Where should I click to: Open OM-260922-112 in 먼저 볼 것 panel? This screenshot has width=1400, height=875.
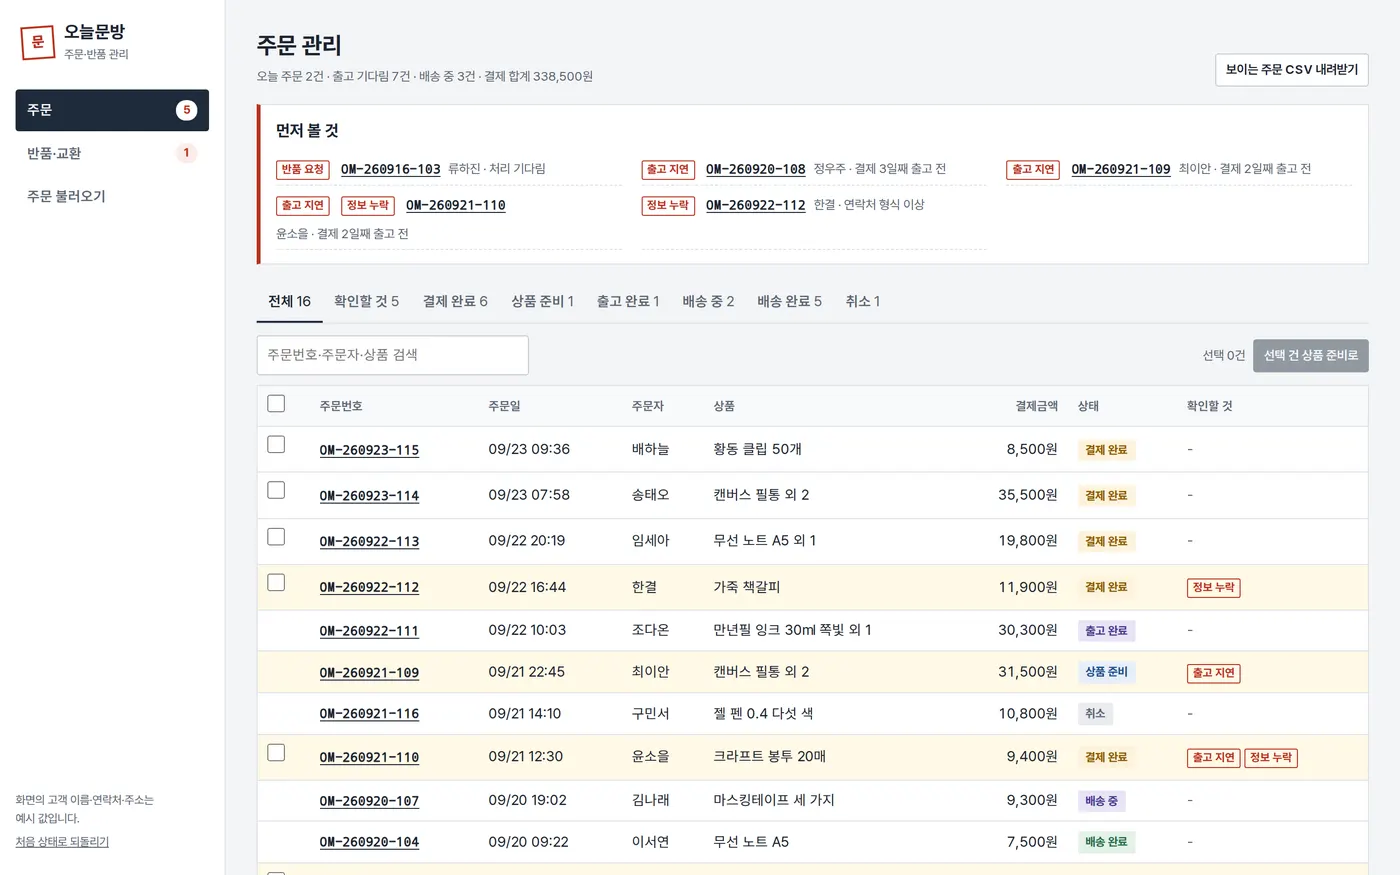[755, 205]
